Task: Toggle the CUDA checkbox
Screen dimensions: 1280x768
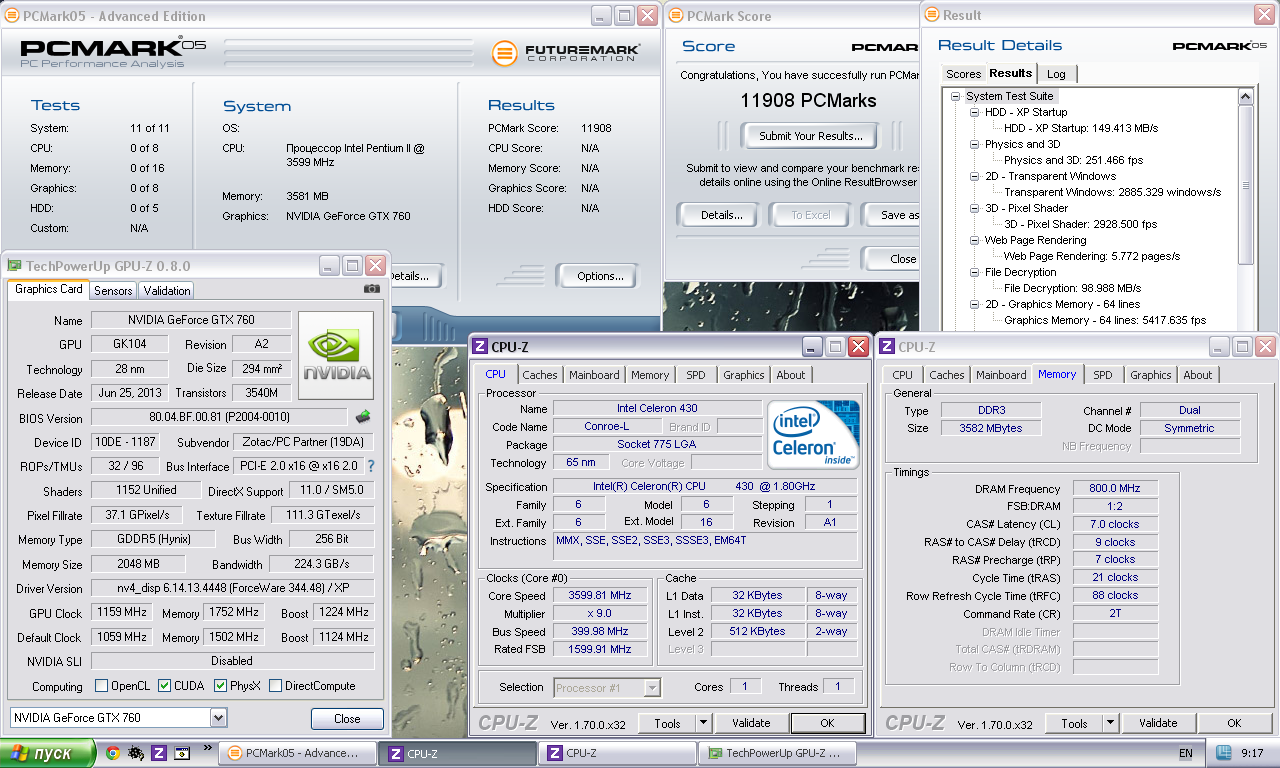Action: pyautogui.click(x=164, y=686)
